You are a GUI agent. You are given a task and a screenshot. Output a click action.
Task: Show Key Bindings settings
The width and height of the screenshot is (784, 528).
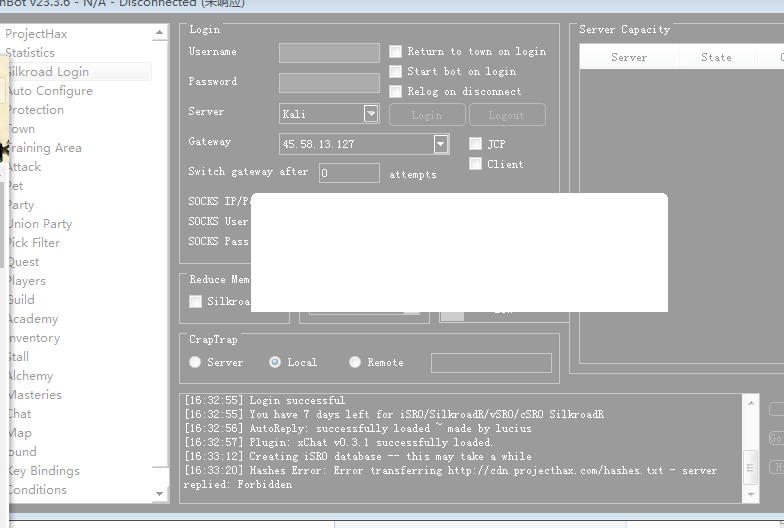(43, 471)
